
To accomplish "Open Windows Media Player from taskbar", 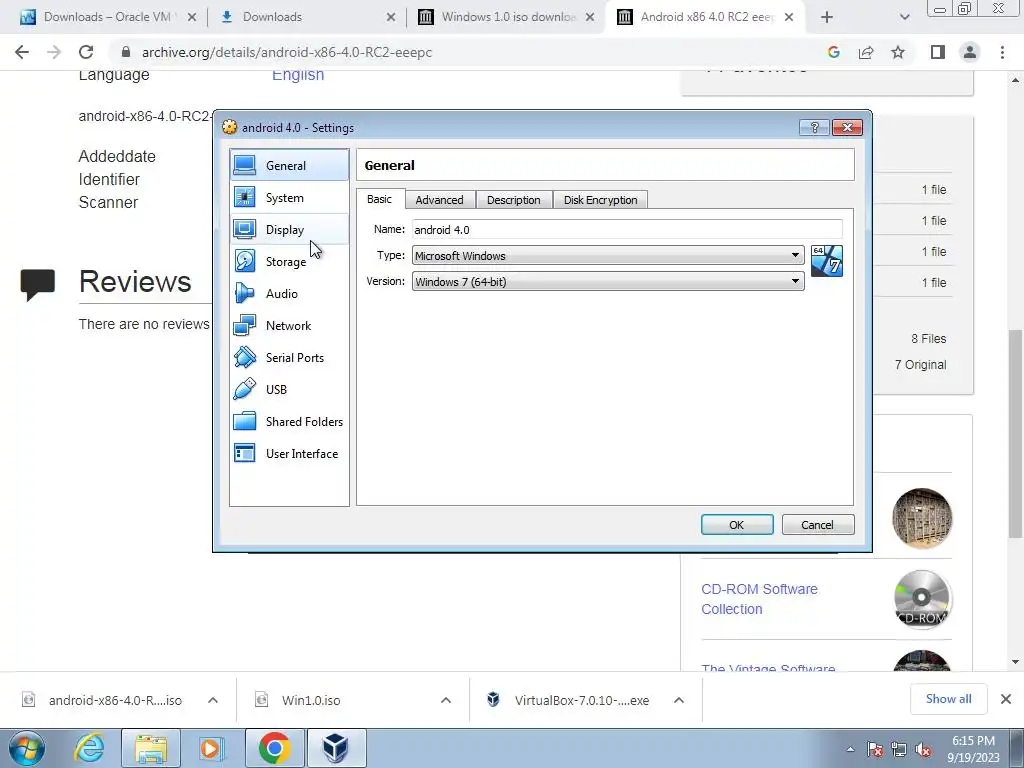I will click(x=212, y=748).
